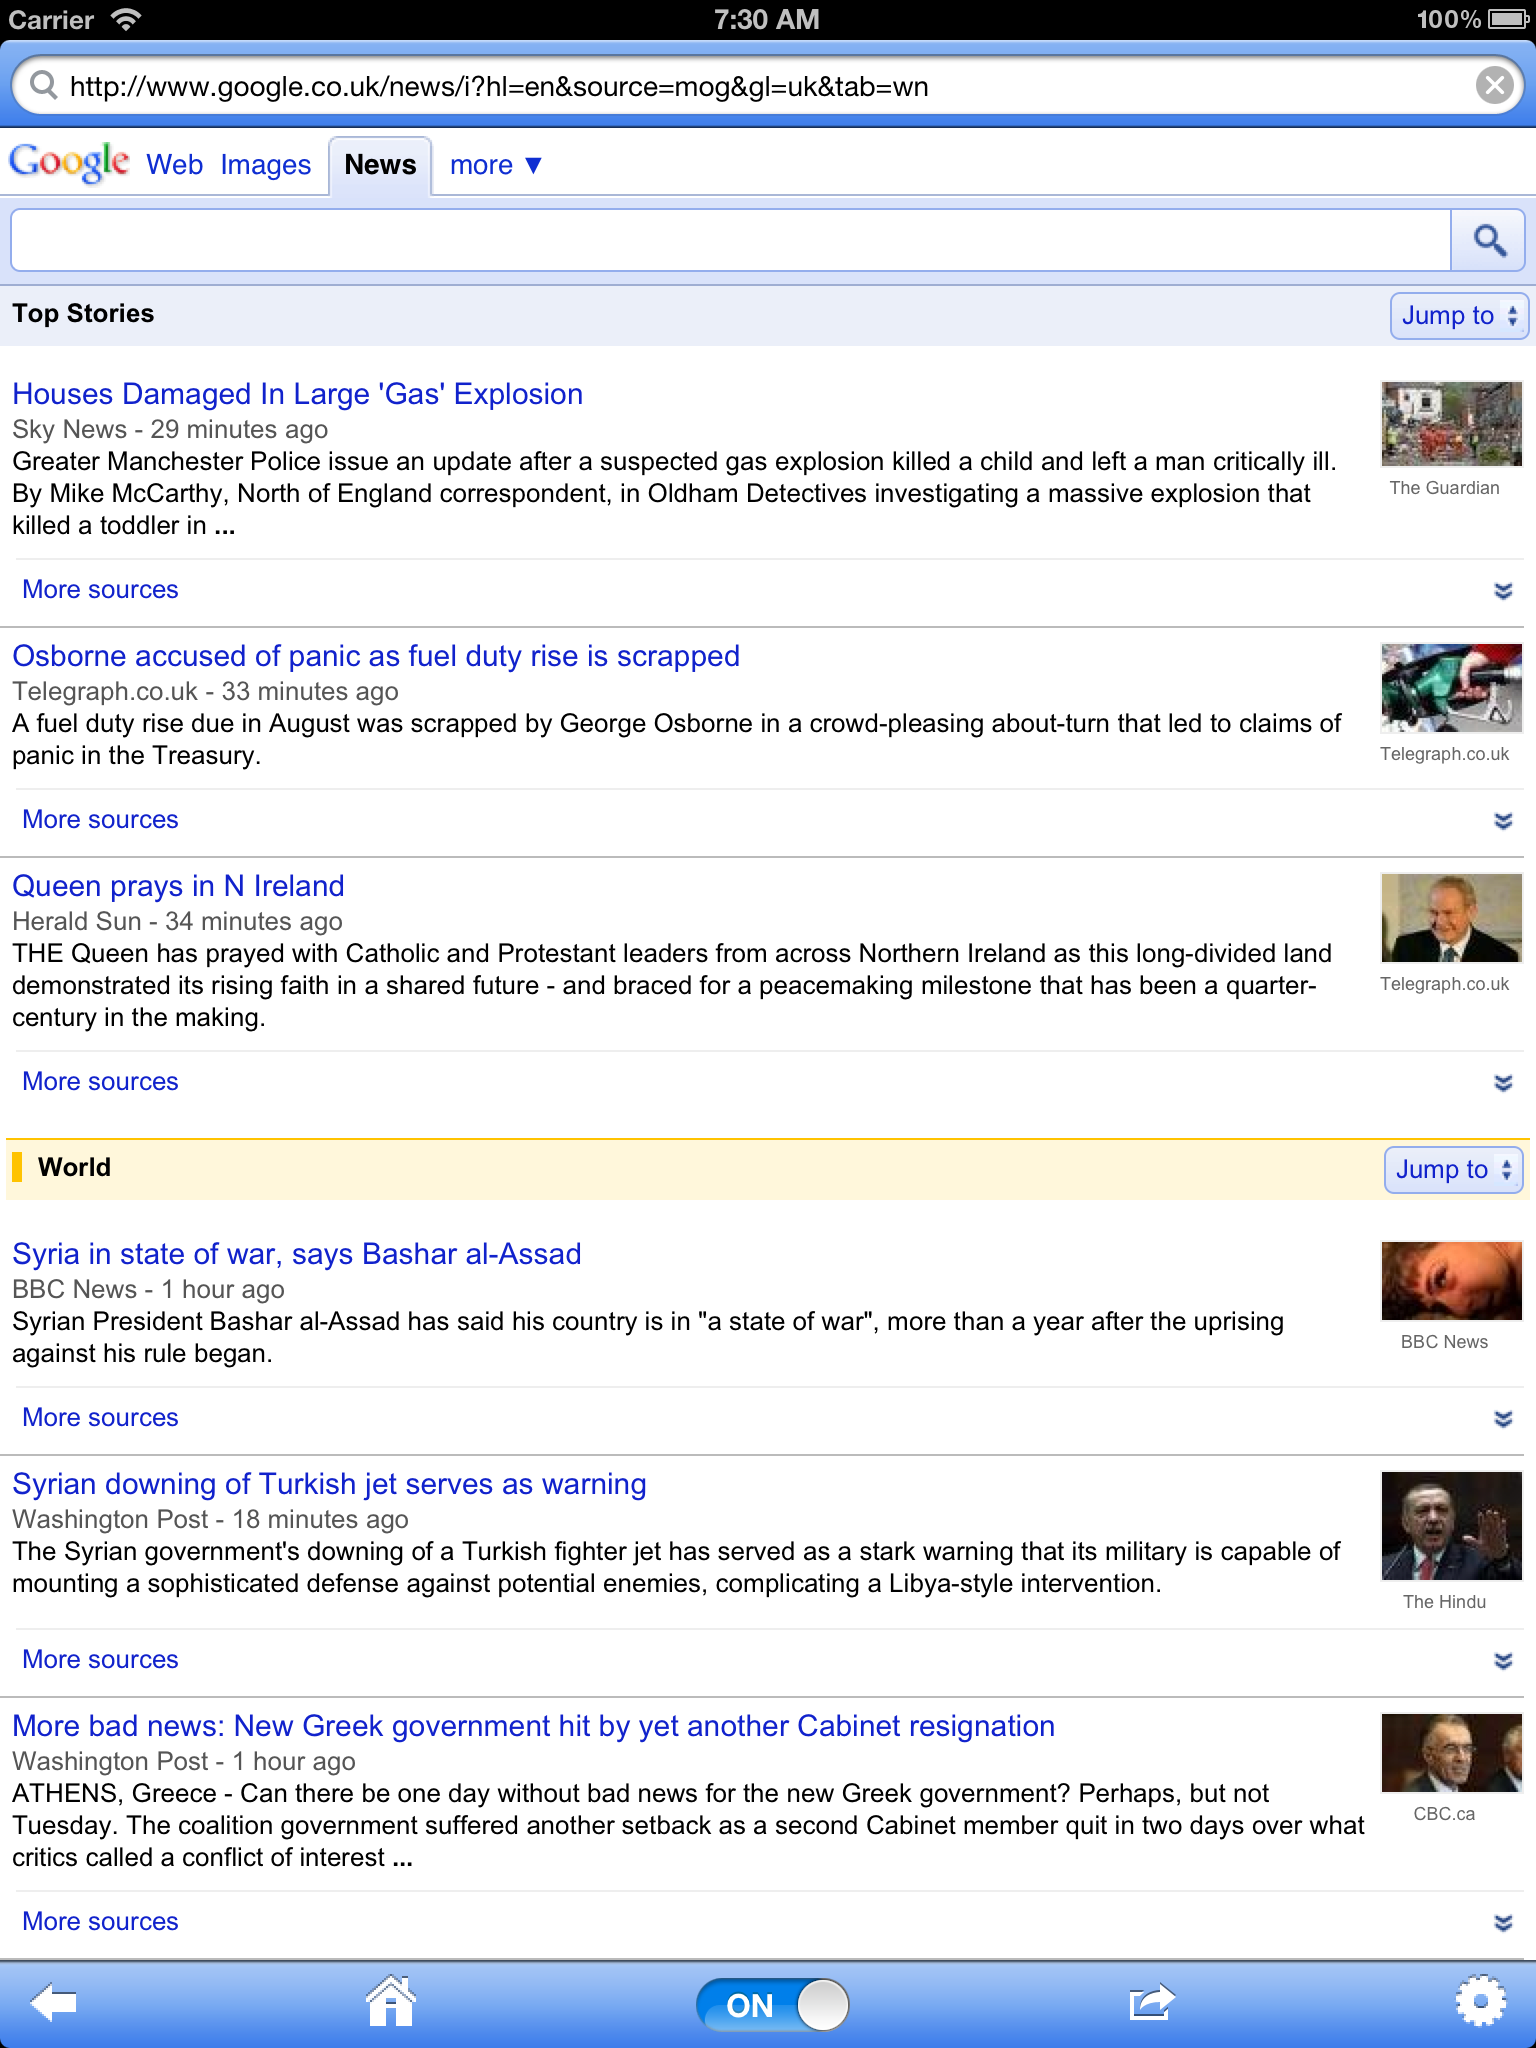Click the 'Top Stories' section heading
This screenshot has width=1536, height=2048.
(83, 314)
